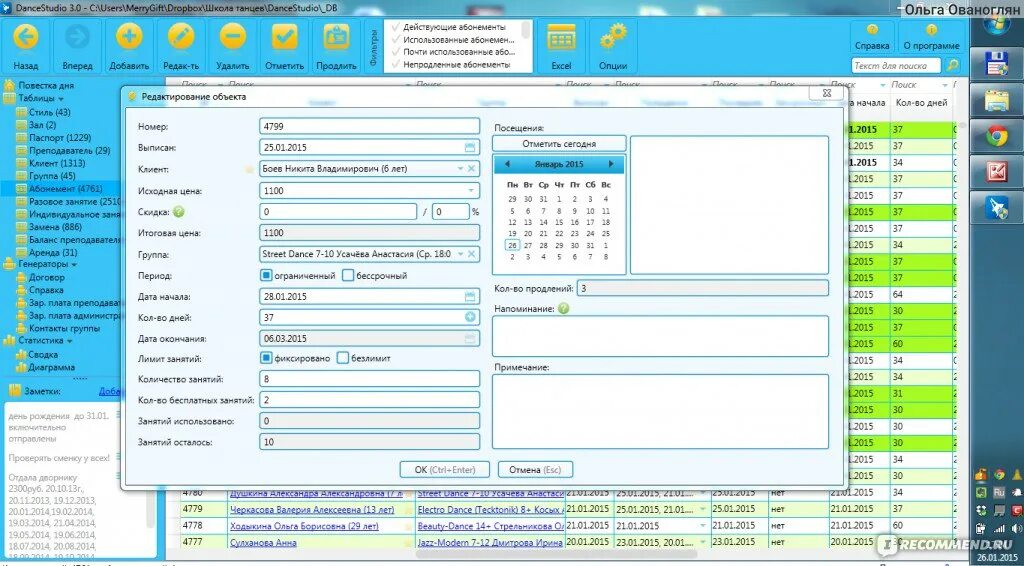Collapse the Статистика tree section
The width and height of the screenshot is (1024, 566).
pos(69,341)
